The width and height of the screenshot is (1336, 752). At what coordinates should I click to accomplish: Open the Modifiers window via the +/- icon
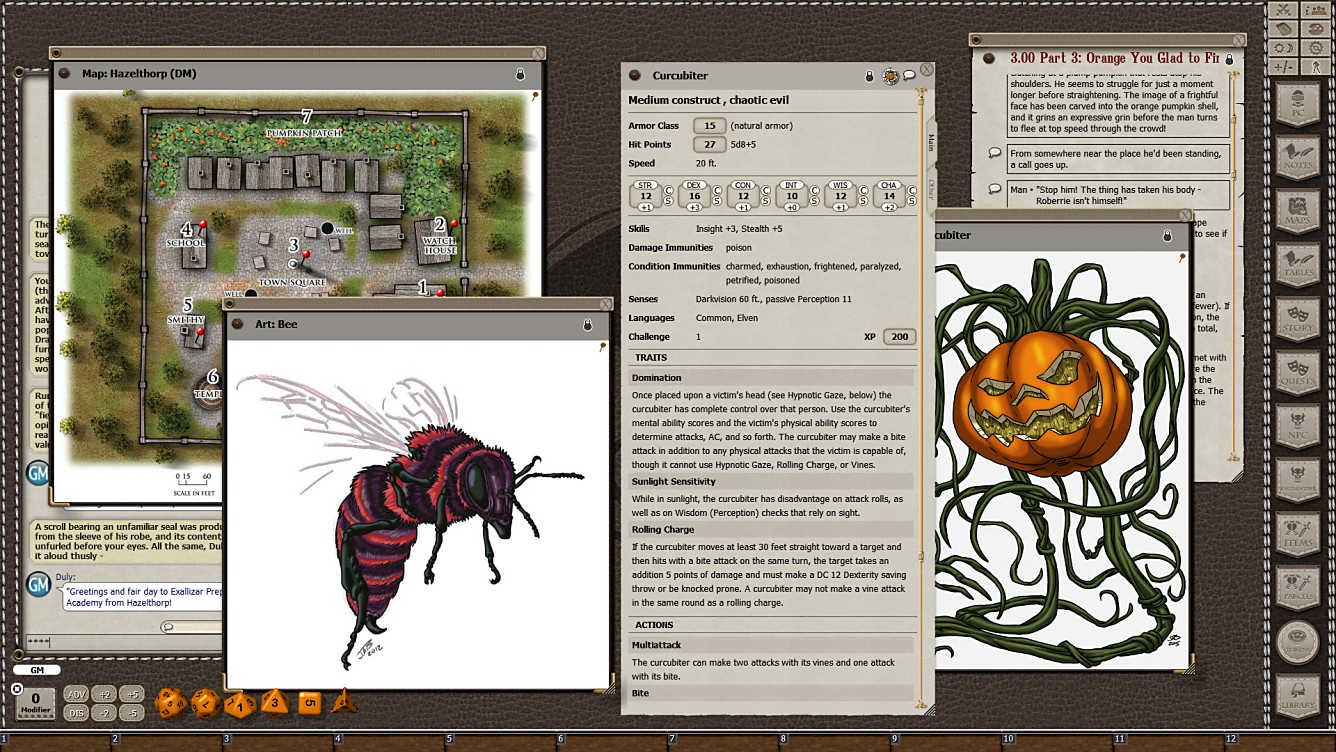tap(1285, 68)
